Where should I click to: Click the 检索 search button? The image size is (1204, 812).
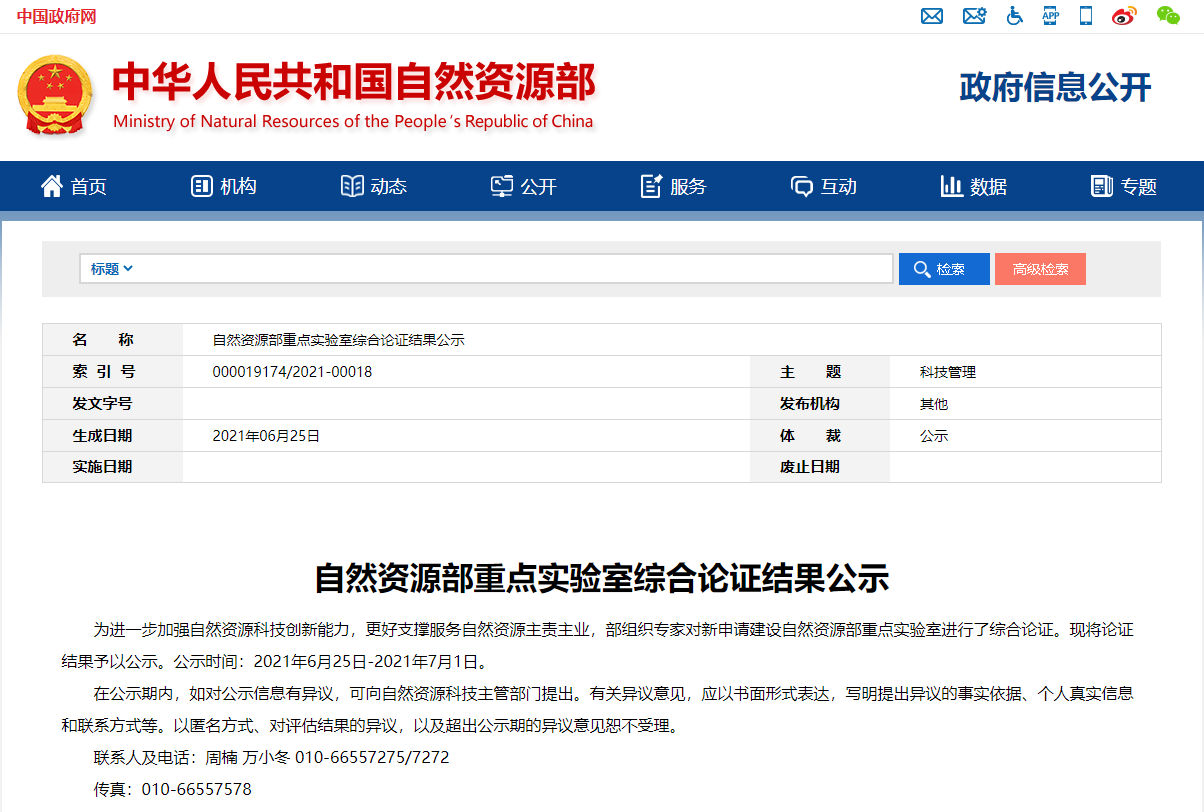(943, 268)
